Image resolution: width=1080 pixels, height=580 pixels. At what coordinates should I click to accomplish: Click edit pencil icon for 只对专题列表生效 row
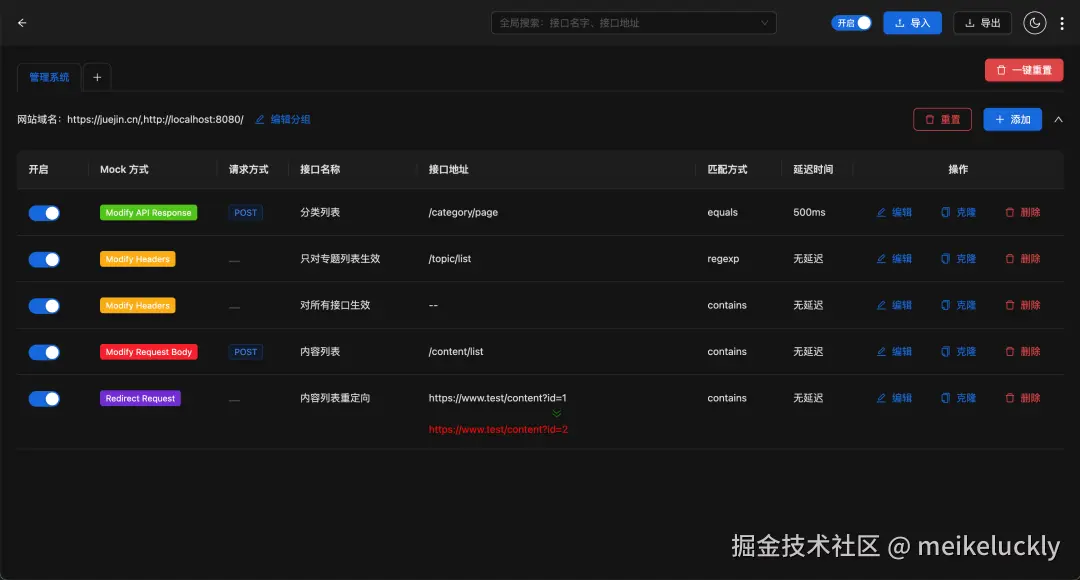tap(881, 258)
